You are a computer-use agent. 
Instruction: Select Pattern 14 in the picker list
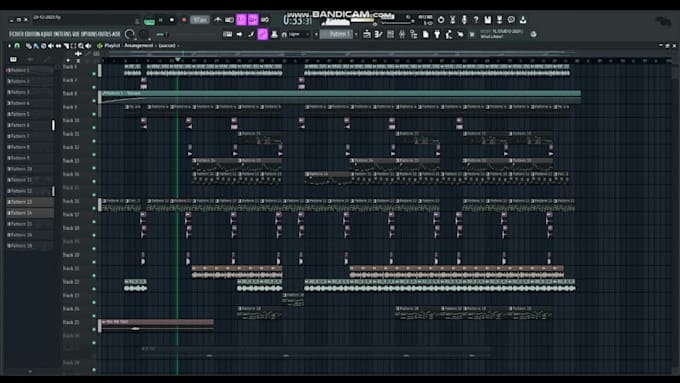coord(29,213)
